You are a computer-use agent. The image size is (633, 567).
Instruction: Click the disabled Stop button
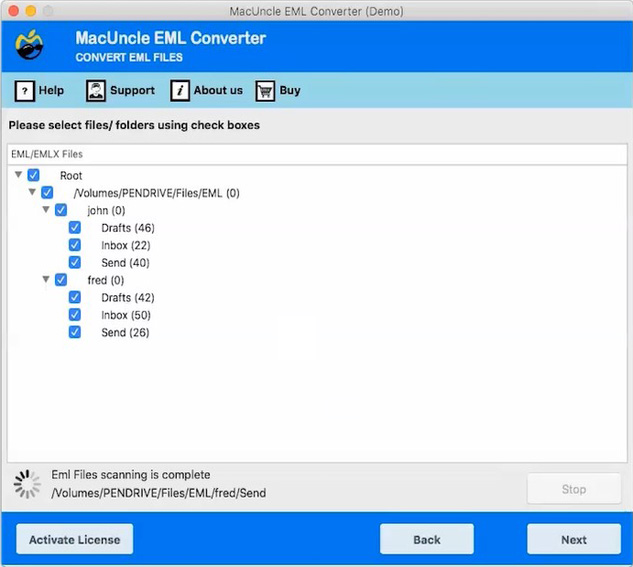[574, 489]
